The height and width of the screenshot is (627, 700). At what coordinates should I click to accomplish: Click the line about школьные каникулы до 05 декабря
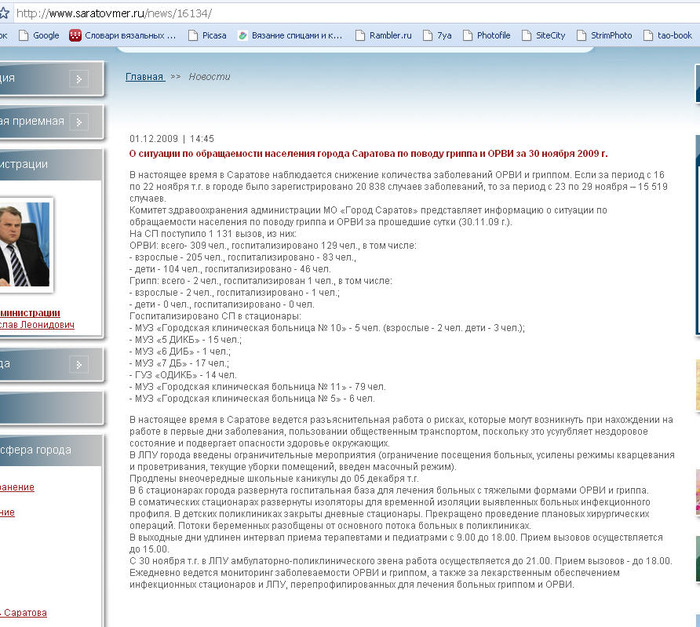click(x=274, y=479)
